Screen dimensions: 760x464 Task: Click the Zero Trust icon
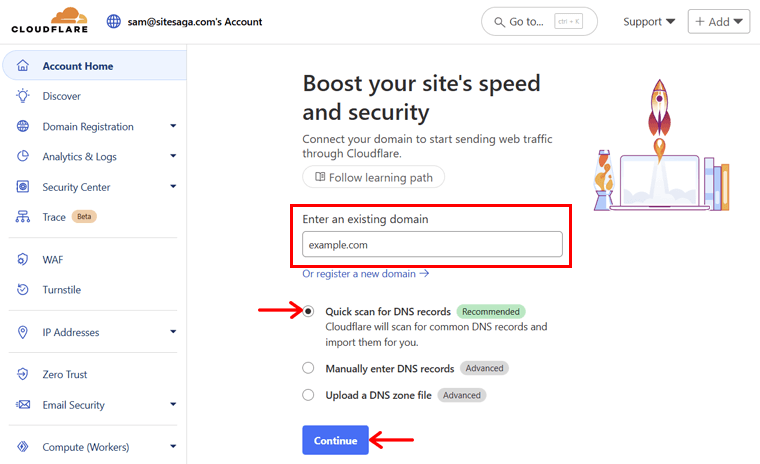(23, 374)
